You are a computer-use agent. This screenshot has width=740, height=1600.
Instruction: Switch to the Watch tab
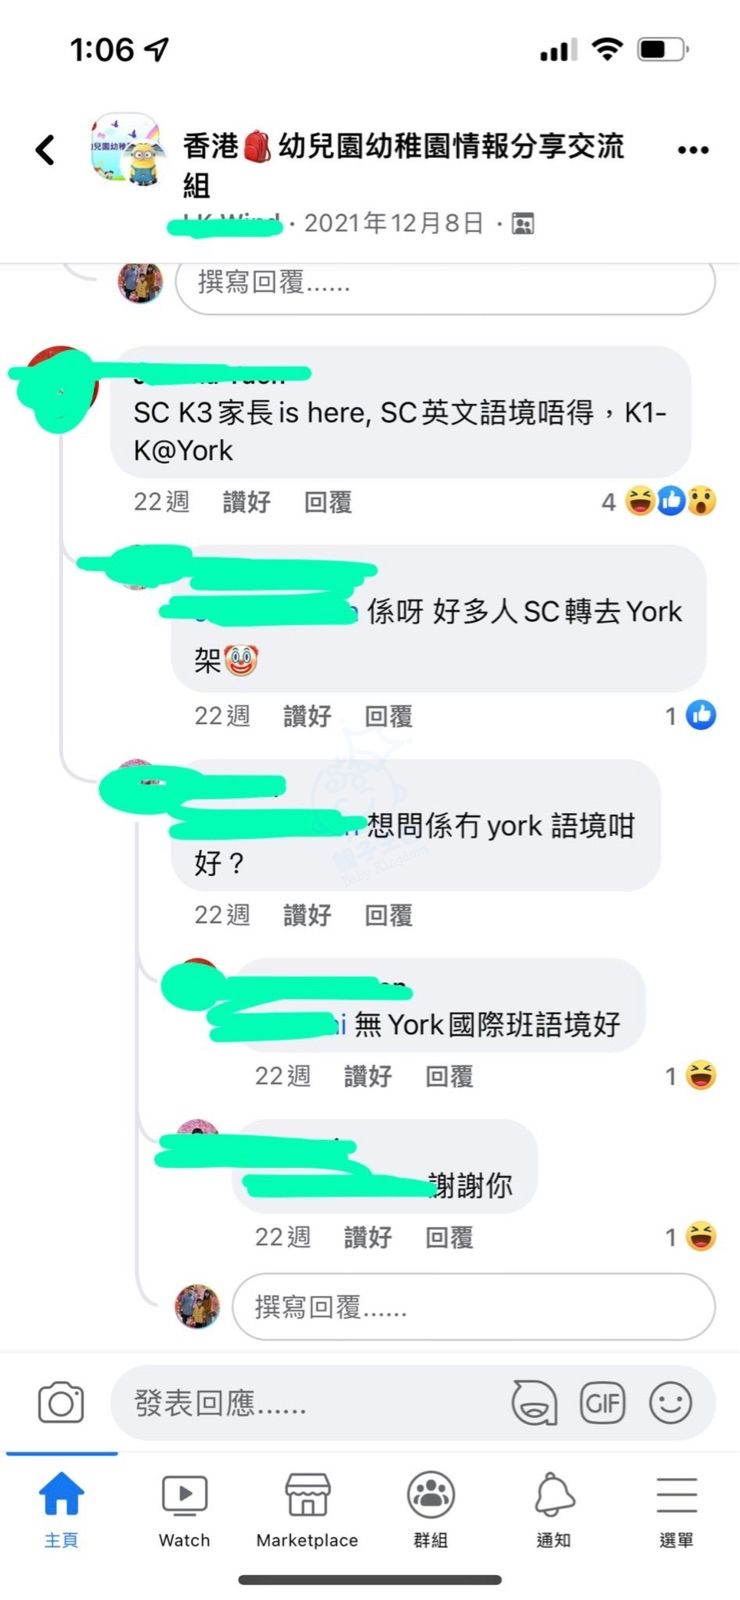185,1510
